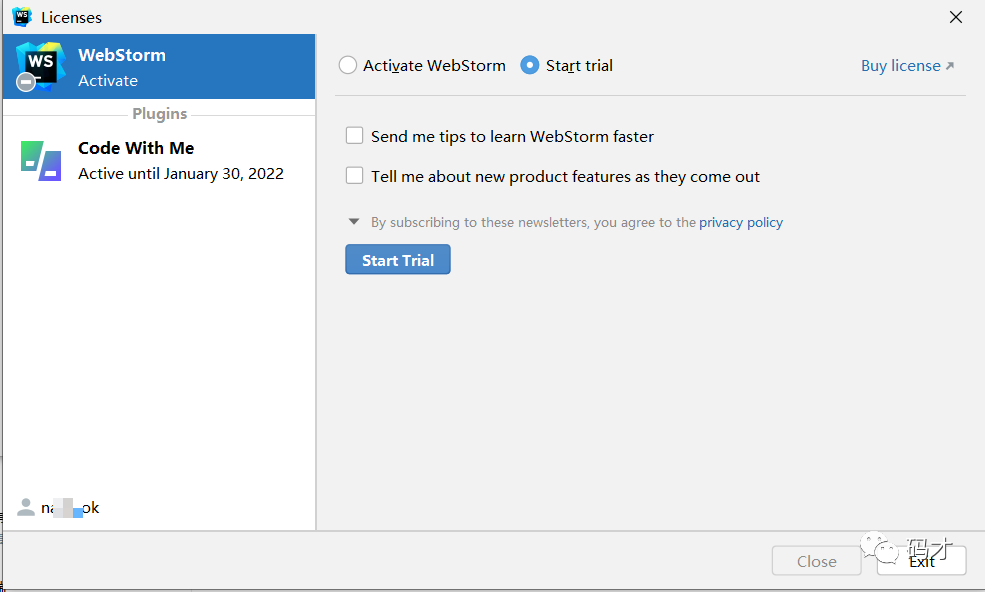
Task: Open the privacy policy link
Action: click(741, 222)
